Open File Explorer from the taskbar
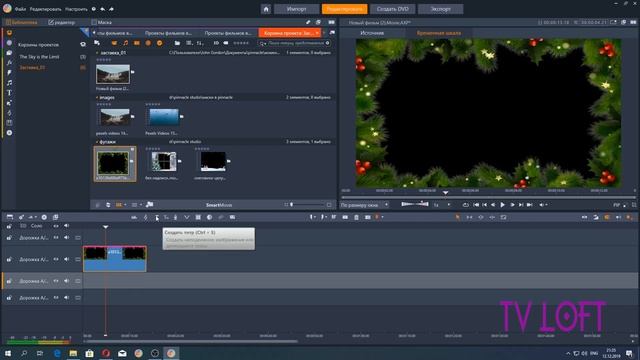The height and width of the screenshot is (360, 640). [73, 353]
